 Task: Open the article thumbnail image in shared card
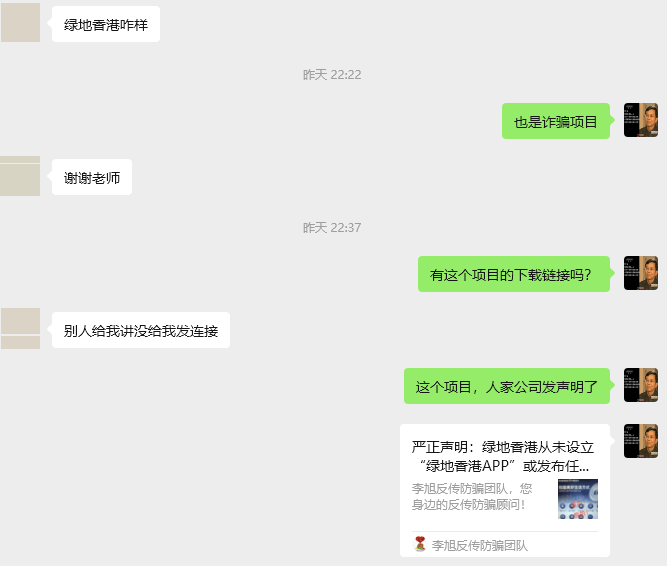tap(578, 499)
